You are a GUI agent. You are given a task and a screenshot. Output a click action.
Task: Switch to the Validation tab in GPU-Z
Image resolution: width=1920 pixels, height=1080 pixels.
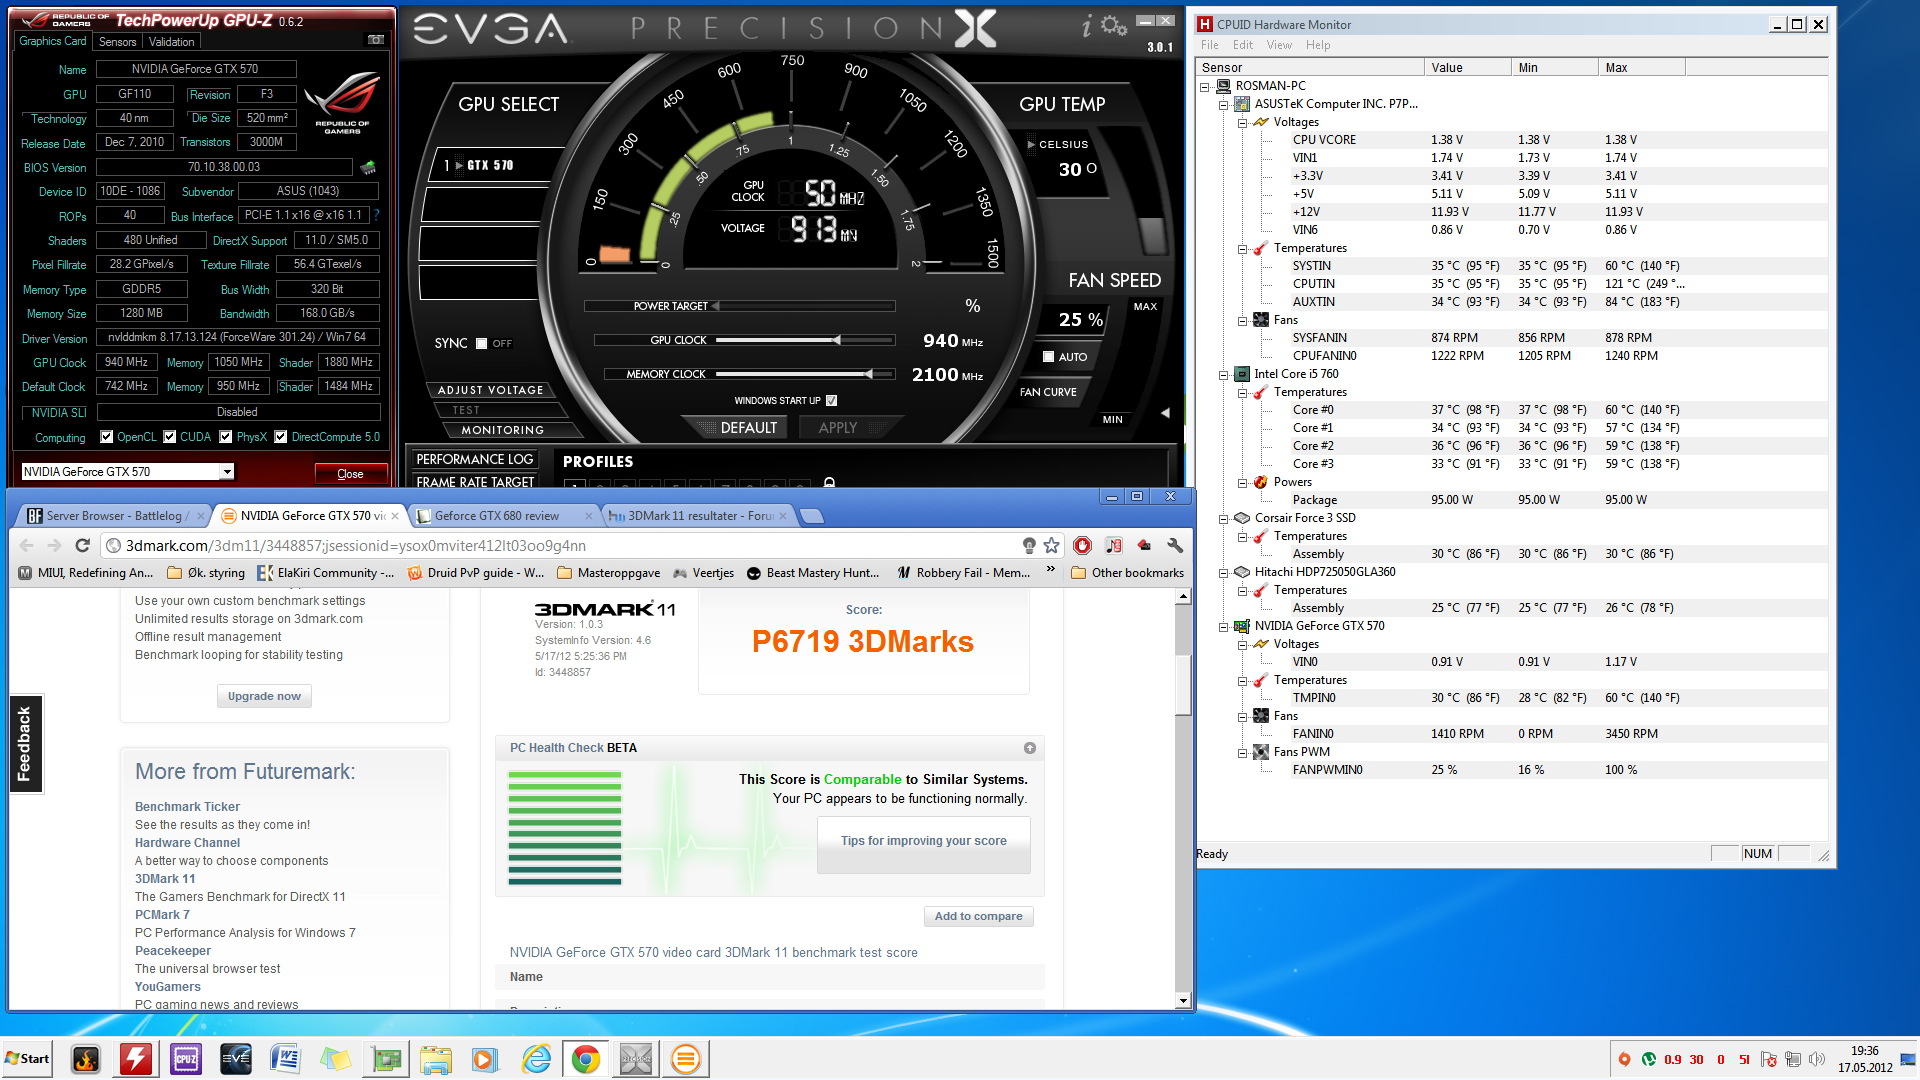point(172,42)
